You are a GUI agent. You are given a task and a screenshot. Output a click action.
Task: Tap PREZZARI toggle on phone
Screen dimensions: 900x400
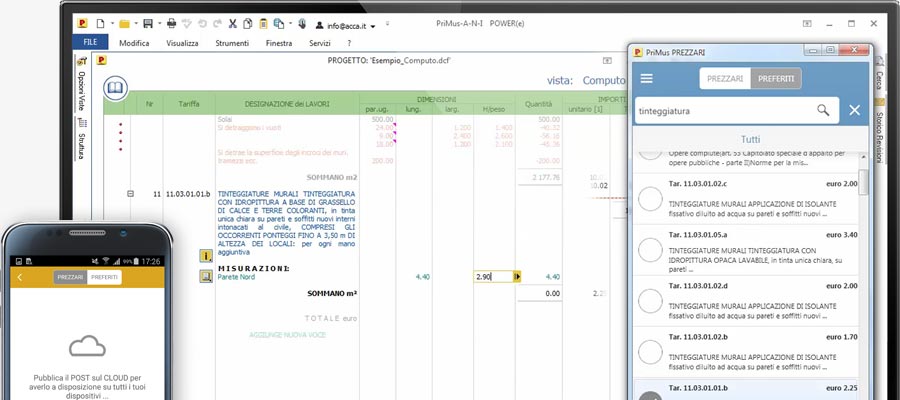point(71,277)
